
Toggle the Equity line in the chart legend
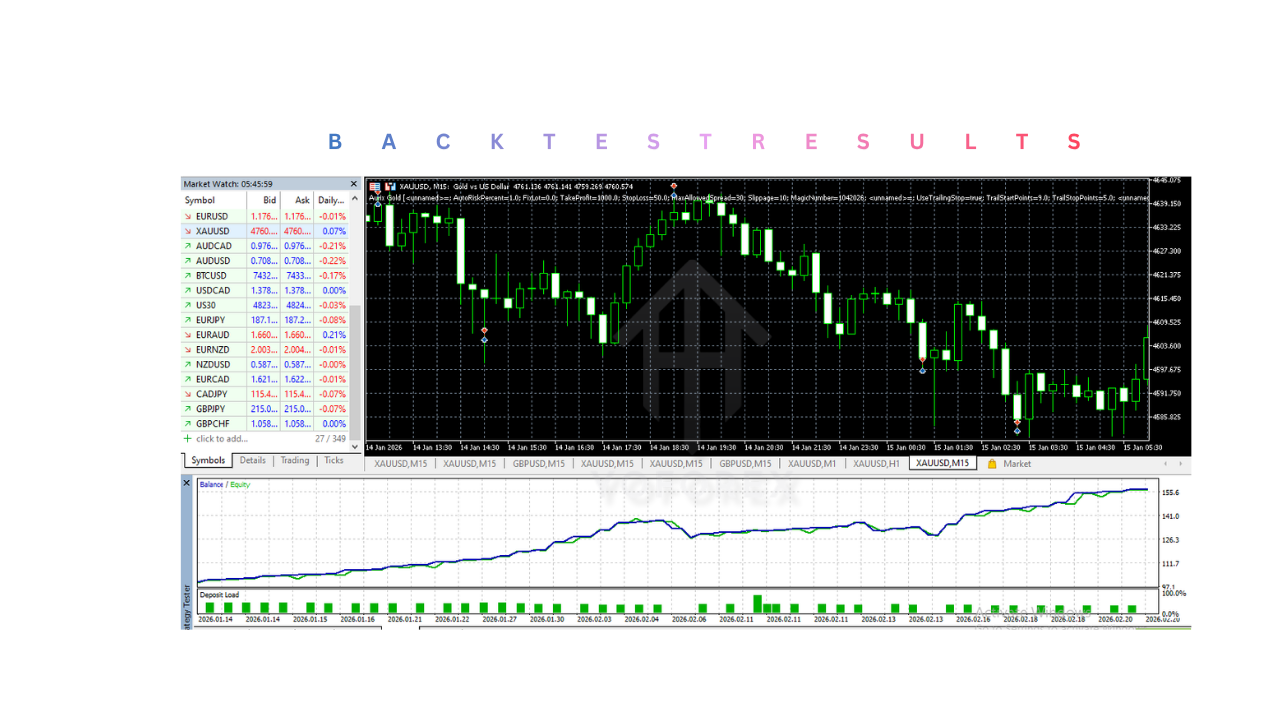tap(241, 482)
